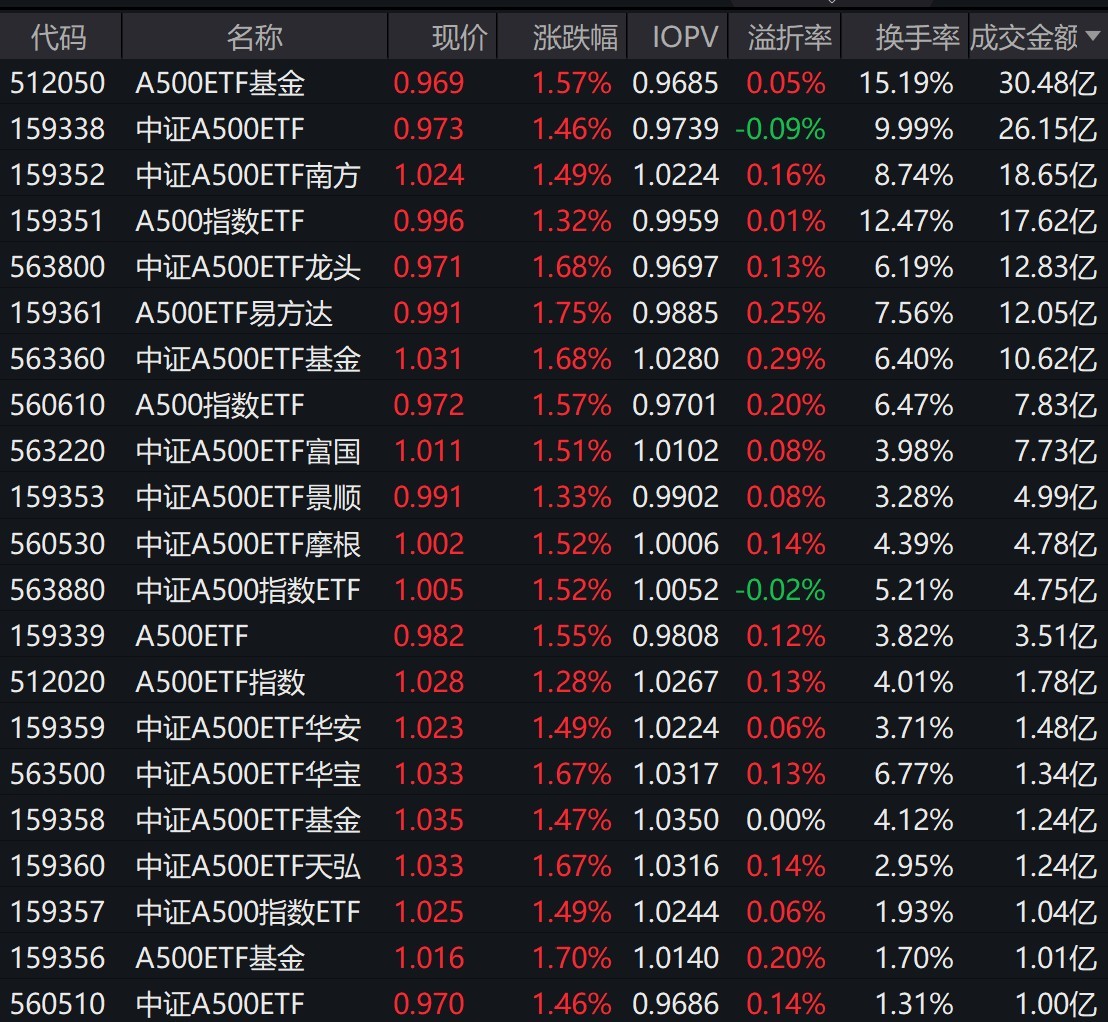This screenshot has height=1022, width=1108.
Task: Select the 中证A500ETF富国 row
Action: coord(247,451)
